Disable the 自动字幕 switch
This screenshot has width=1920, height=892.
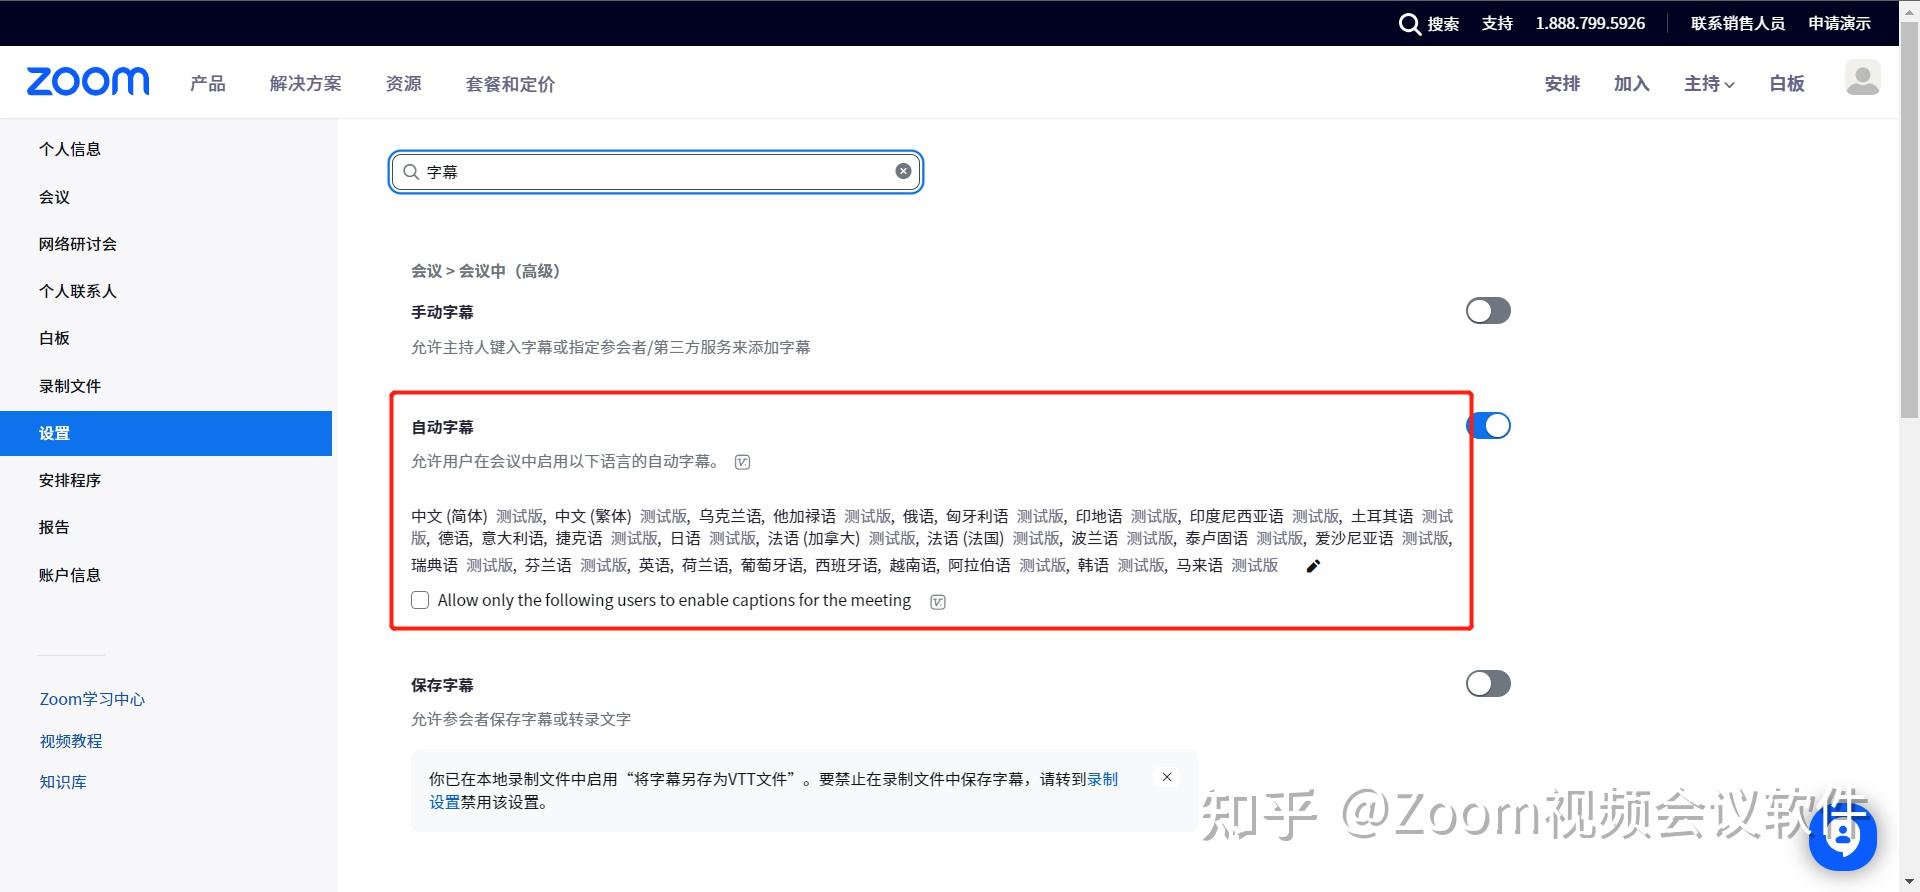(x=1488, y=426)
